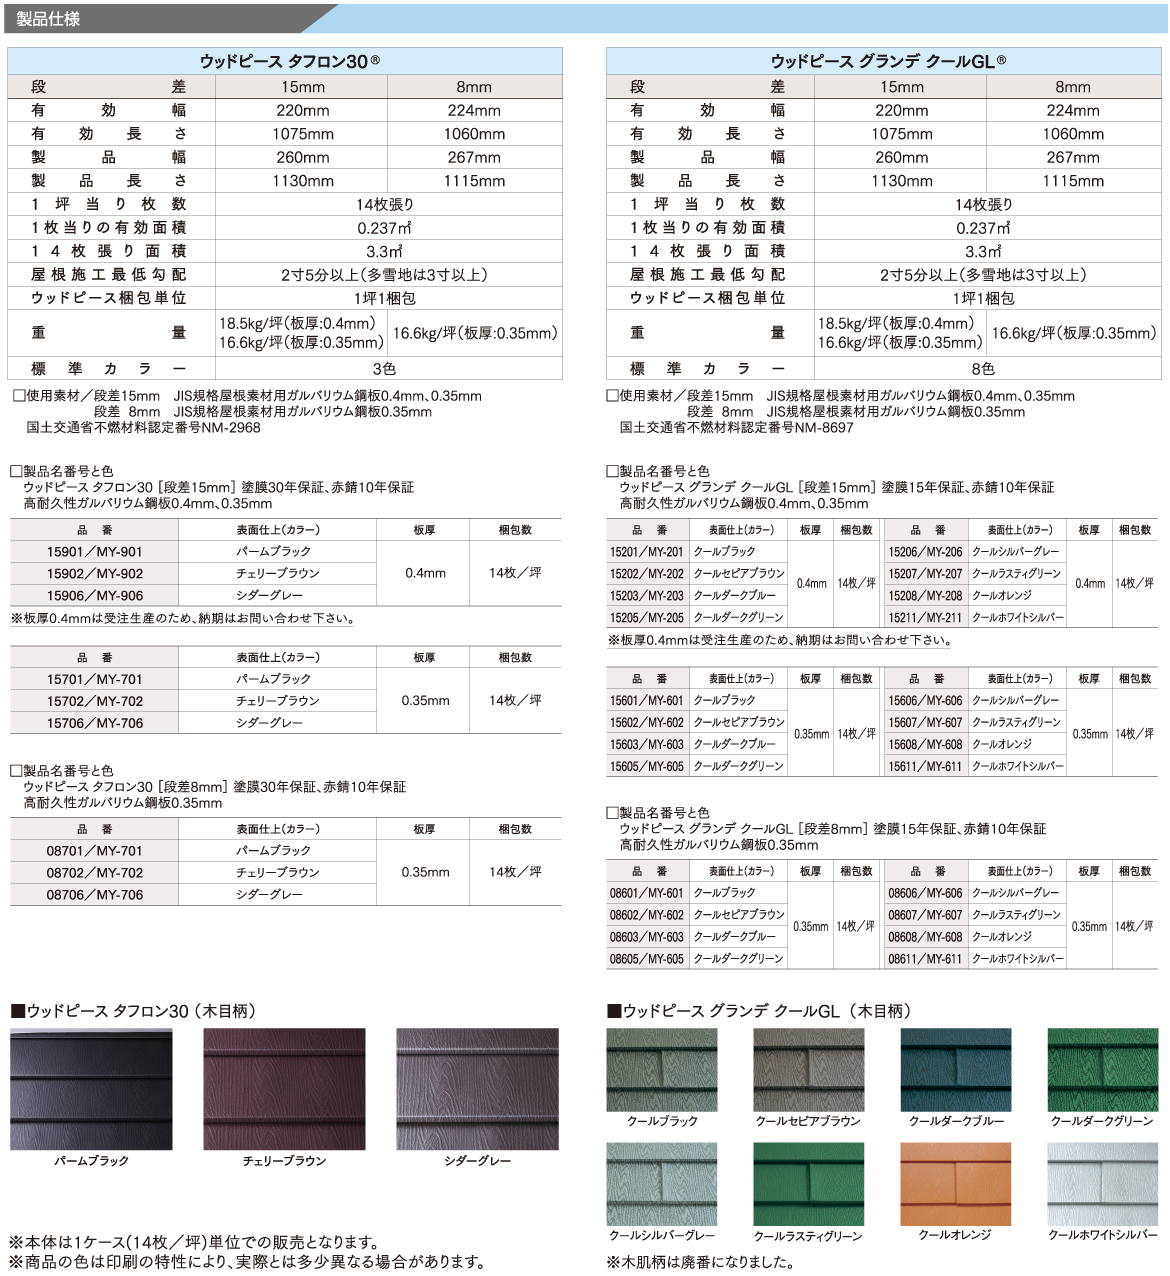The width and height of the screenshot is (1170, 1276).
Task: Click the ウッドピース グランデ クールGL（木目柄） section heading
Action: [759, 1011]
